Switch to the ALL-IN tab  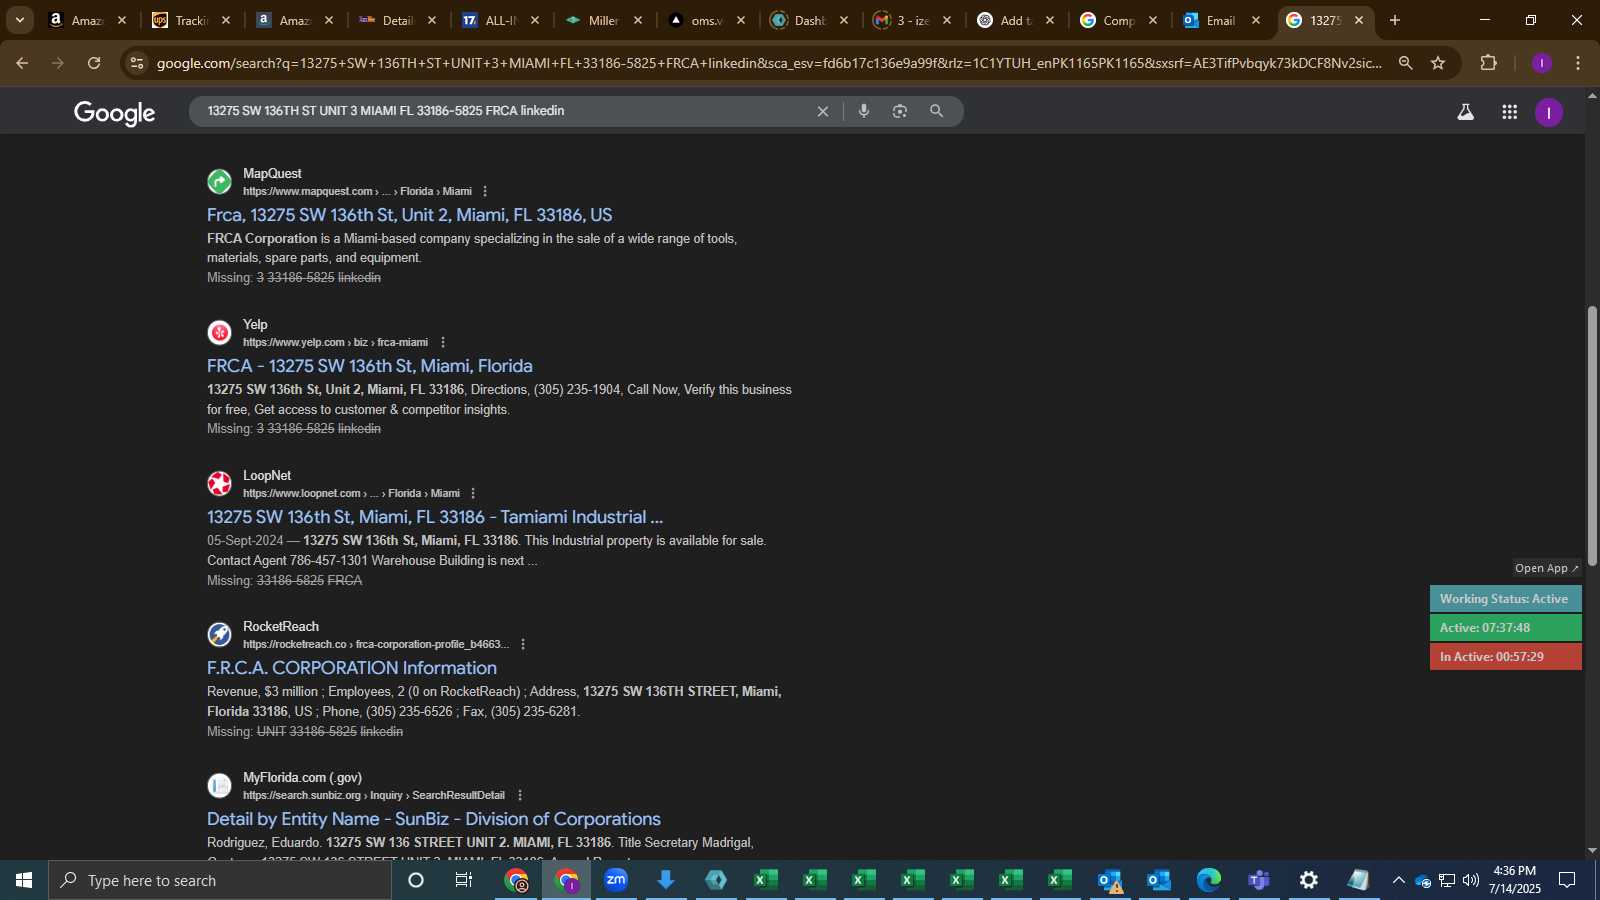500,20
